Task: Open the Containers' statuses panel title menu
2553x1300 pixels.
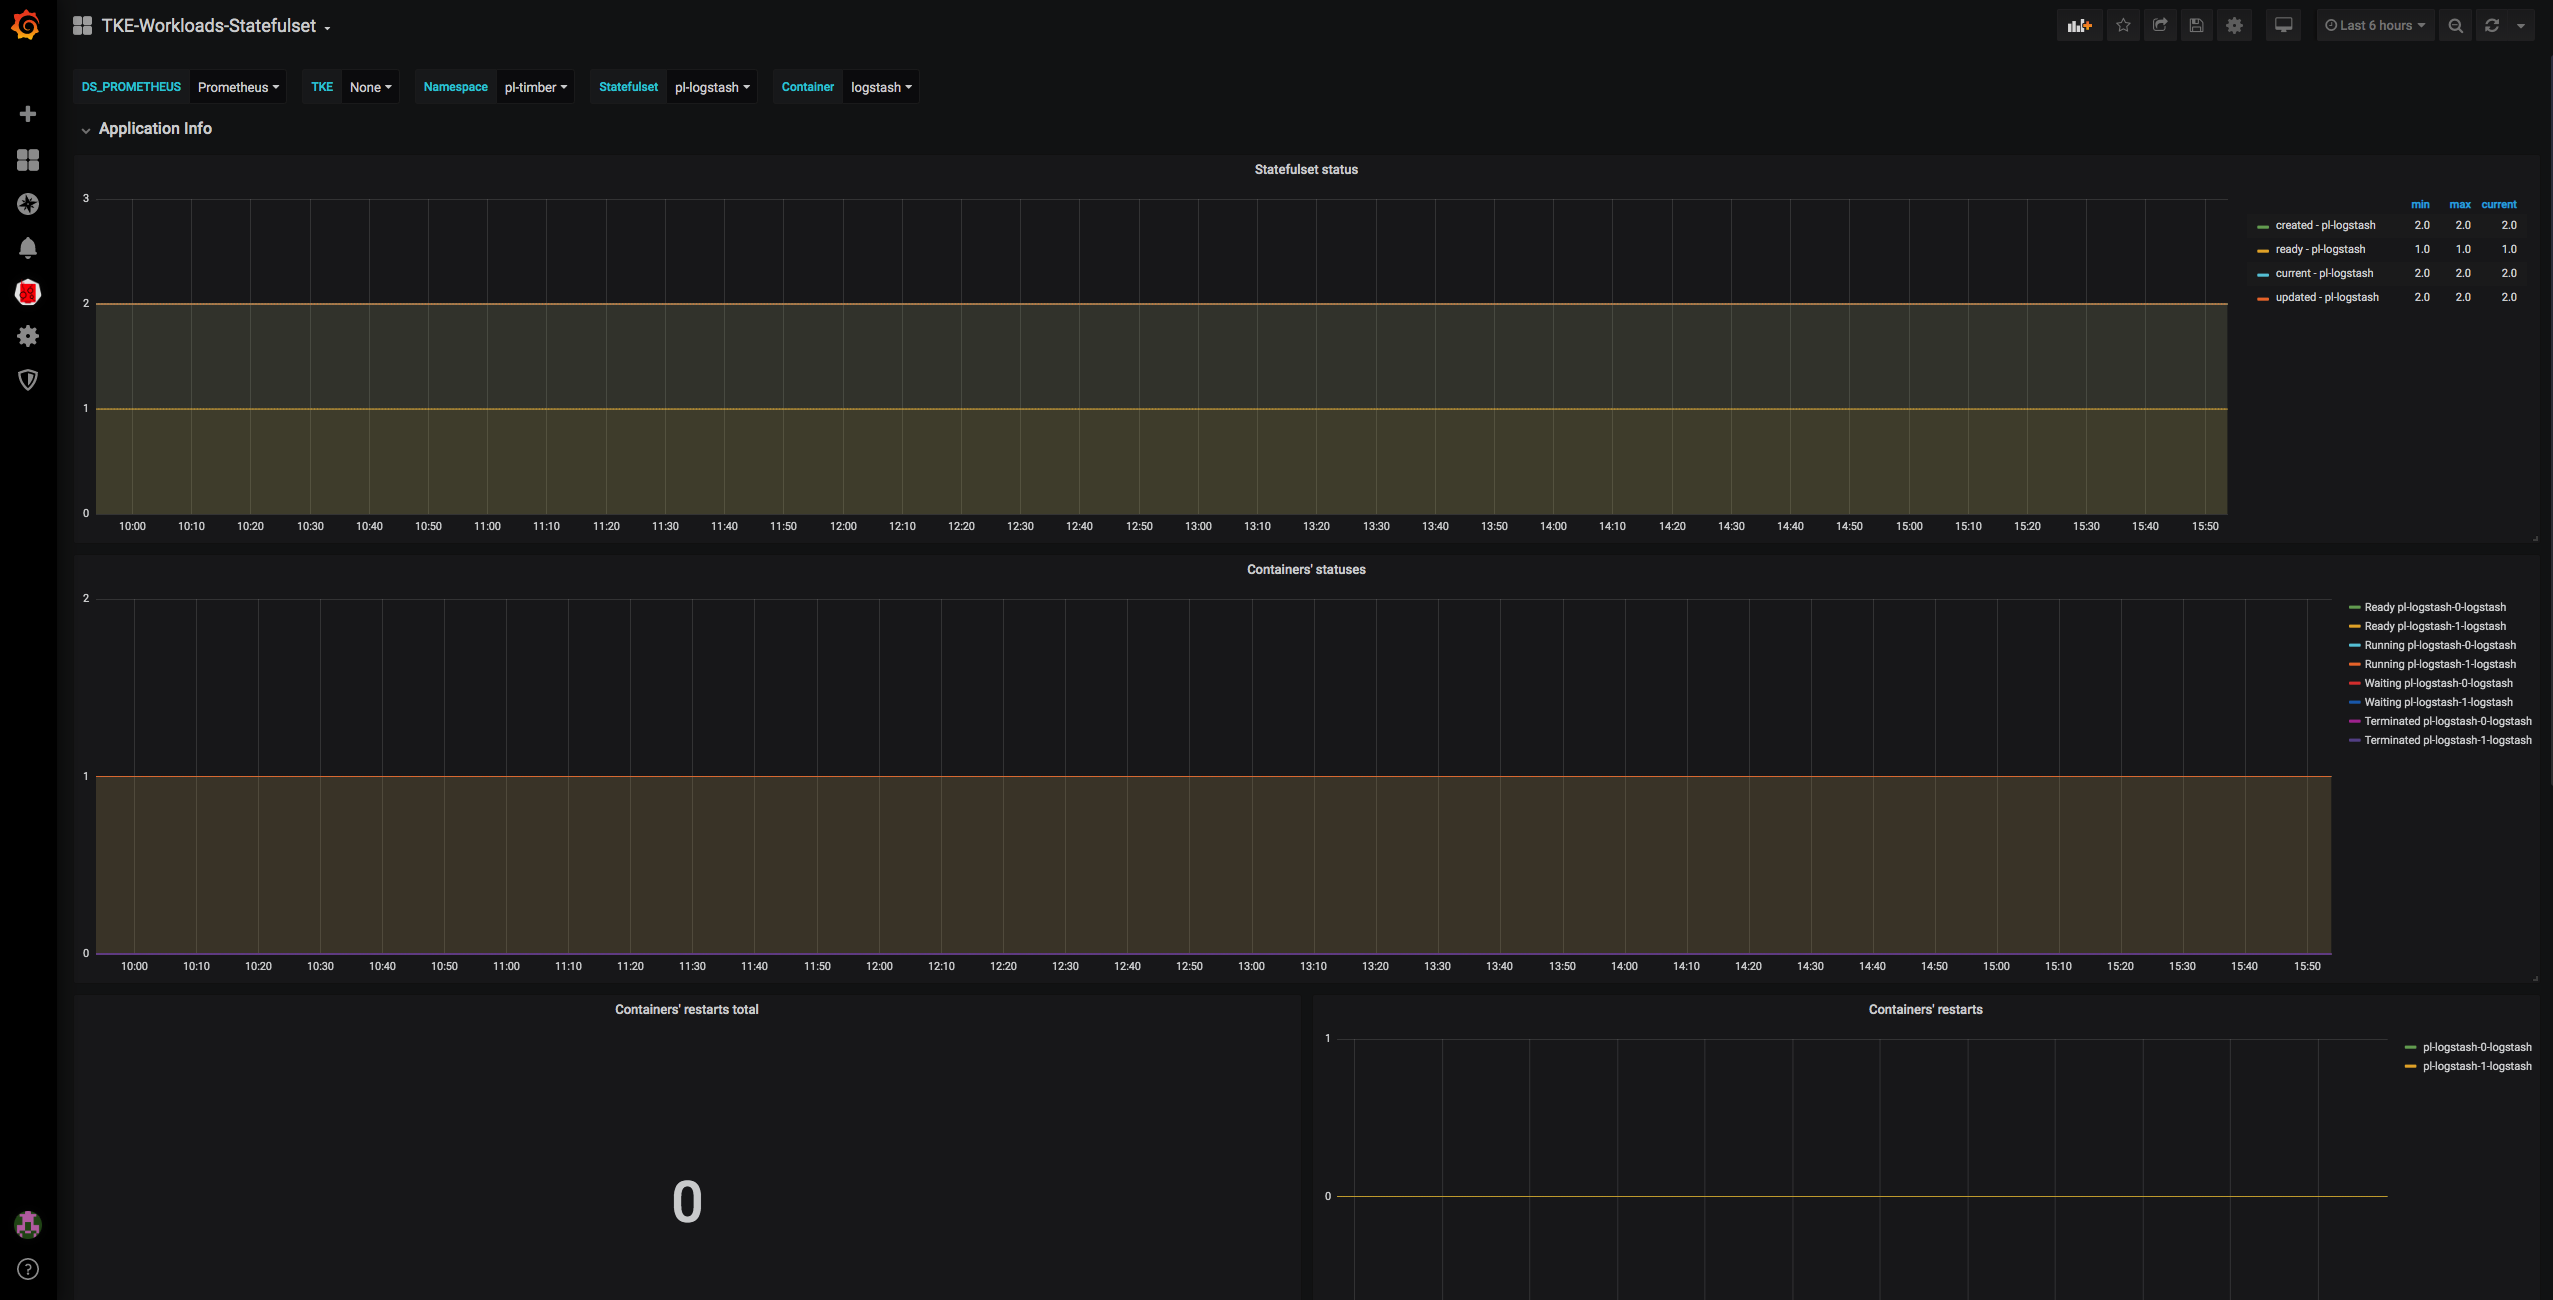Action: coord(1305,570)
